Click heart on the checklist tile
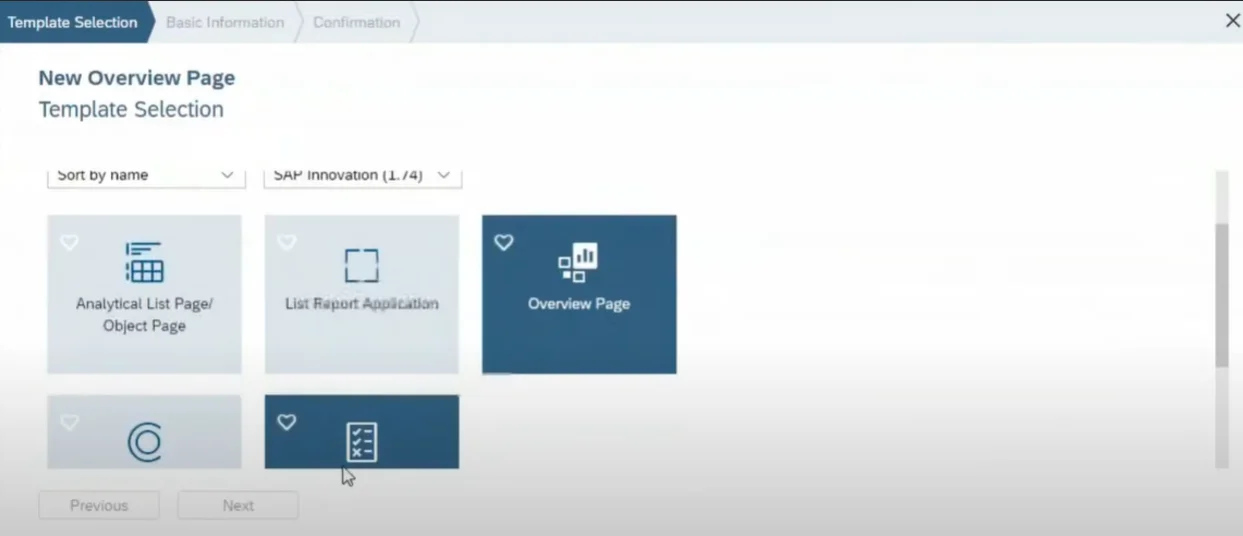 [287, 422]
